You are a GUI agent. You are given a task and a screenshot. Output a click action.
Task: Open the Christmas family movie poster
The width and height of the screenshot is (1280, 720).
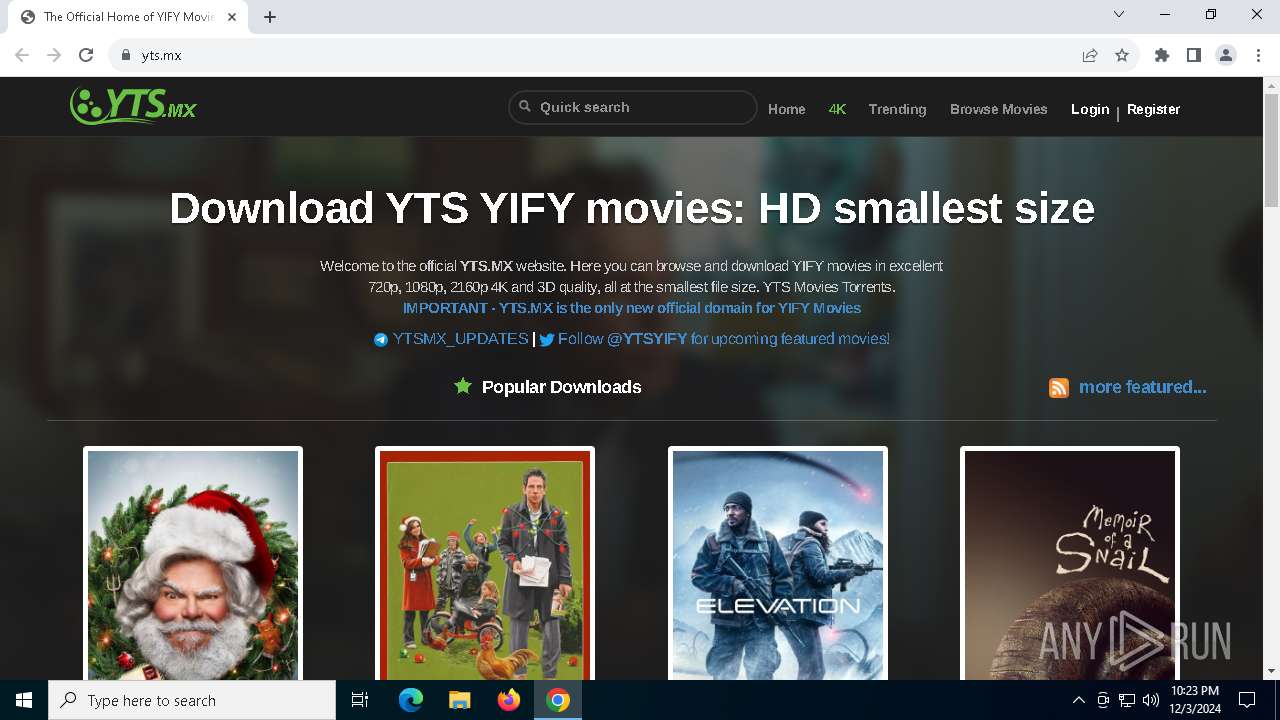(x=485, y=565)
